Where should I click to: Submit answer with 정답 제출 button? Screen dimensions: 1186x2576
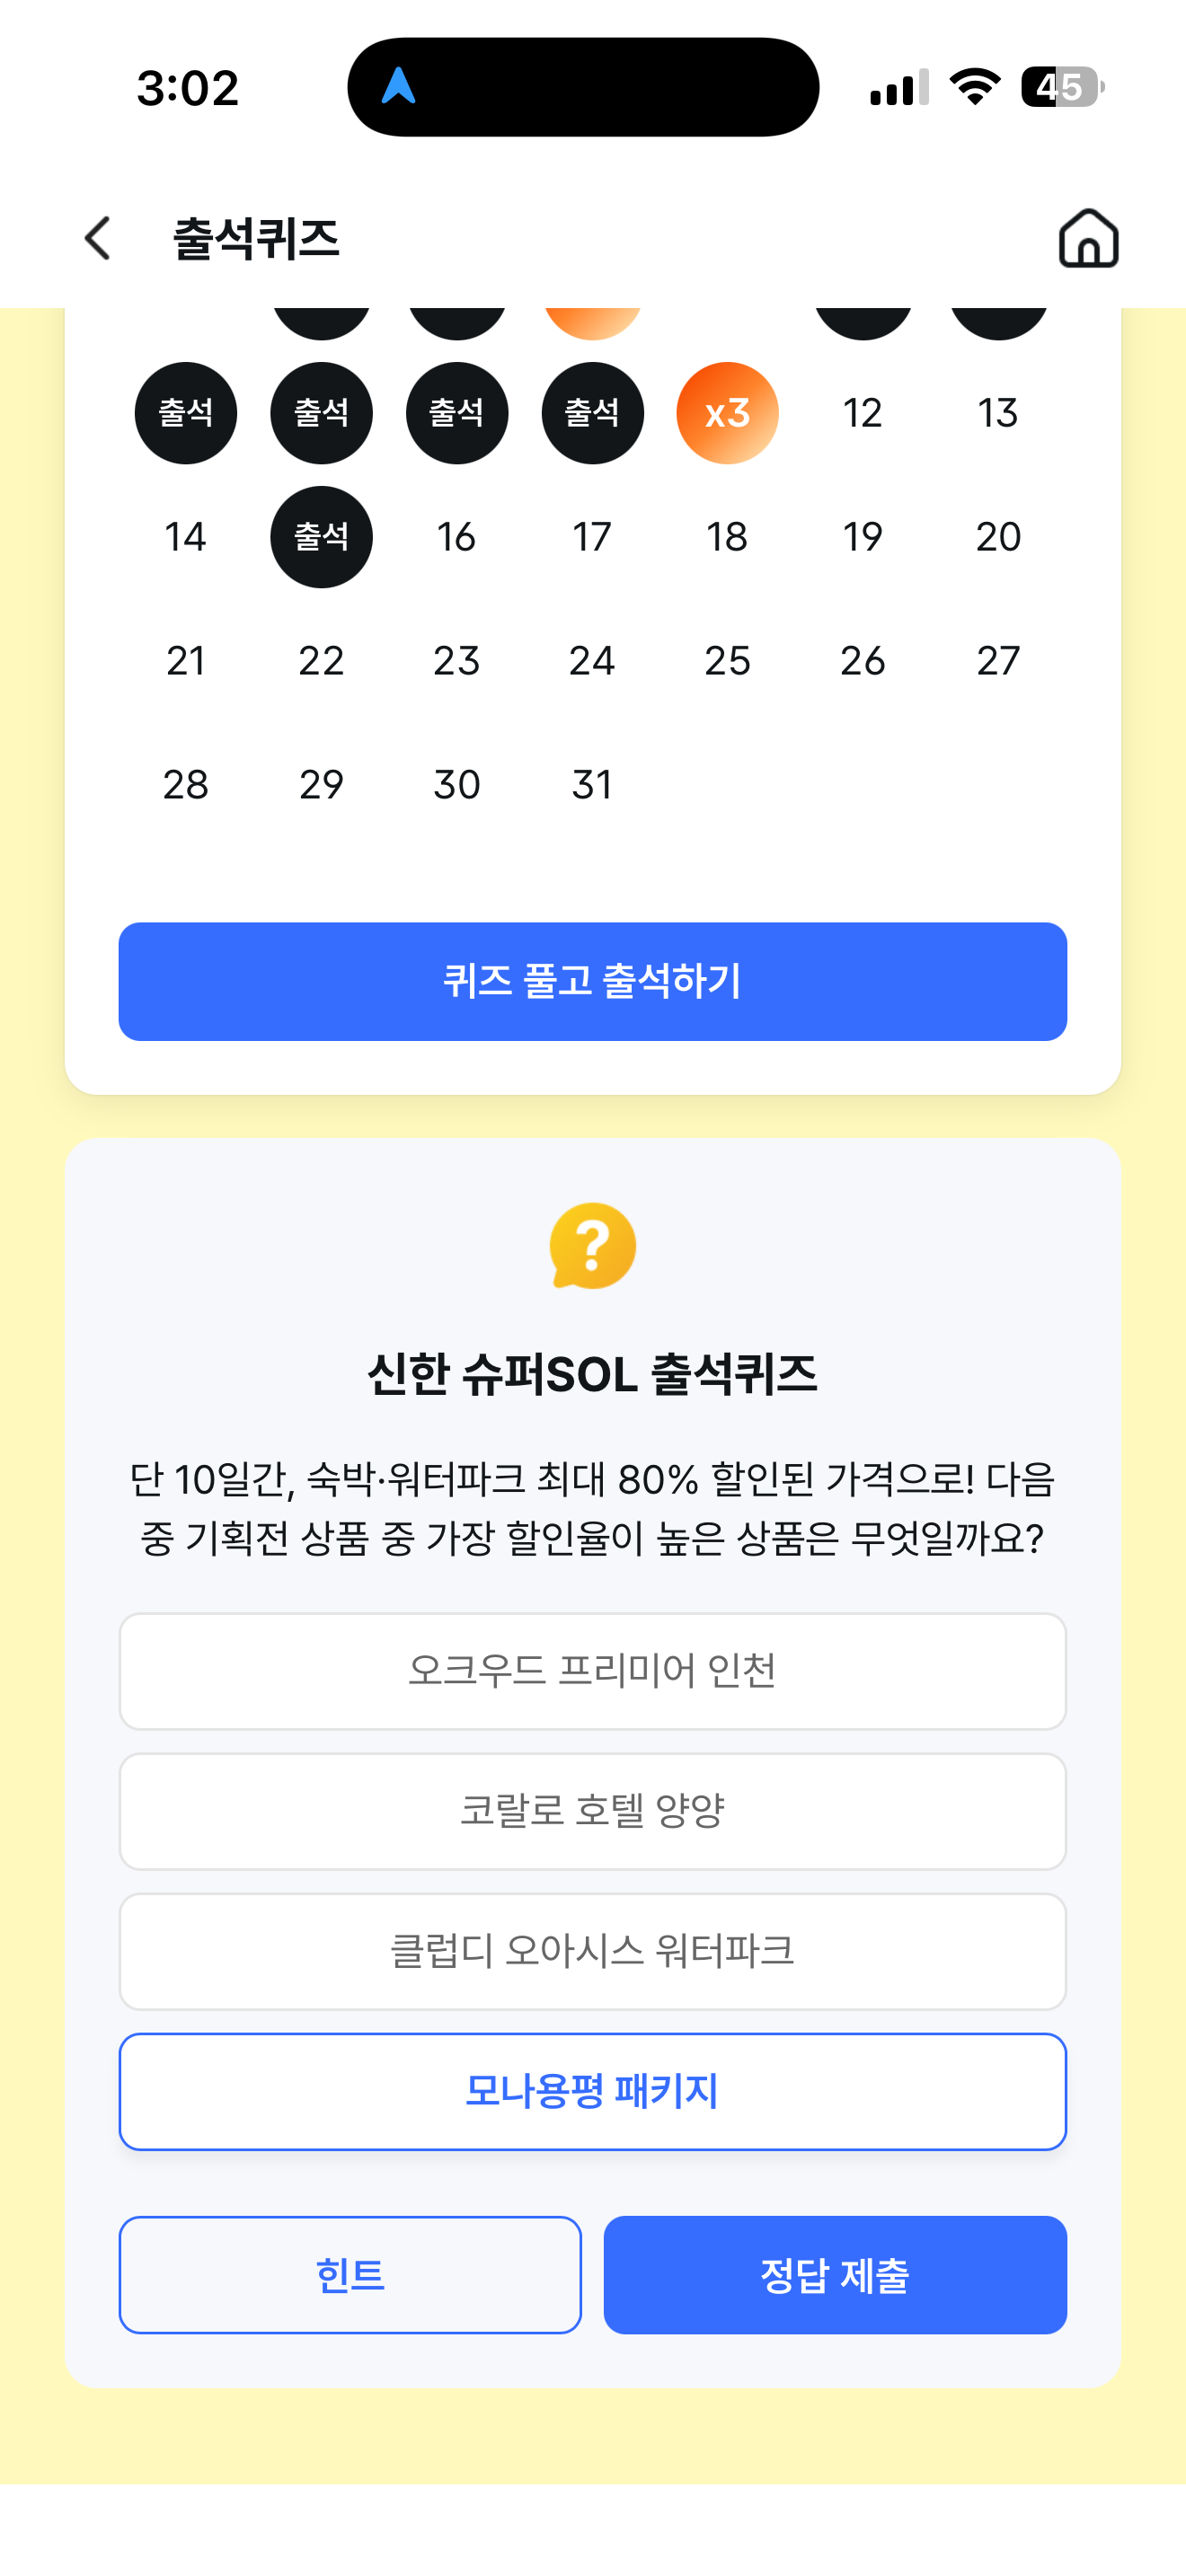tap(835, 2275)
